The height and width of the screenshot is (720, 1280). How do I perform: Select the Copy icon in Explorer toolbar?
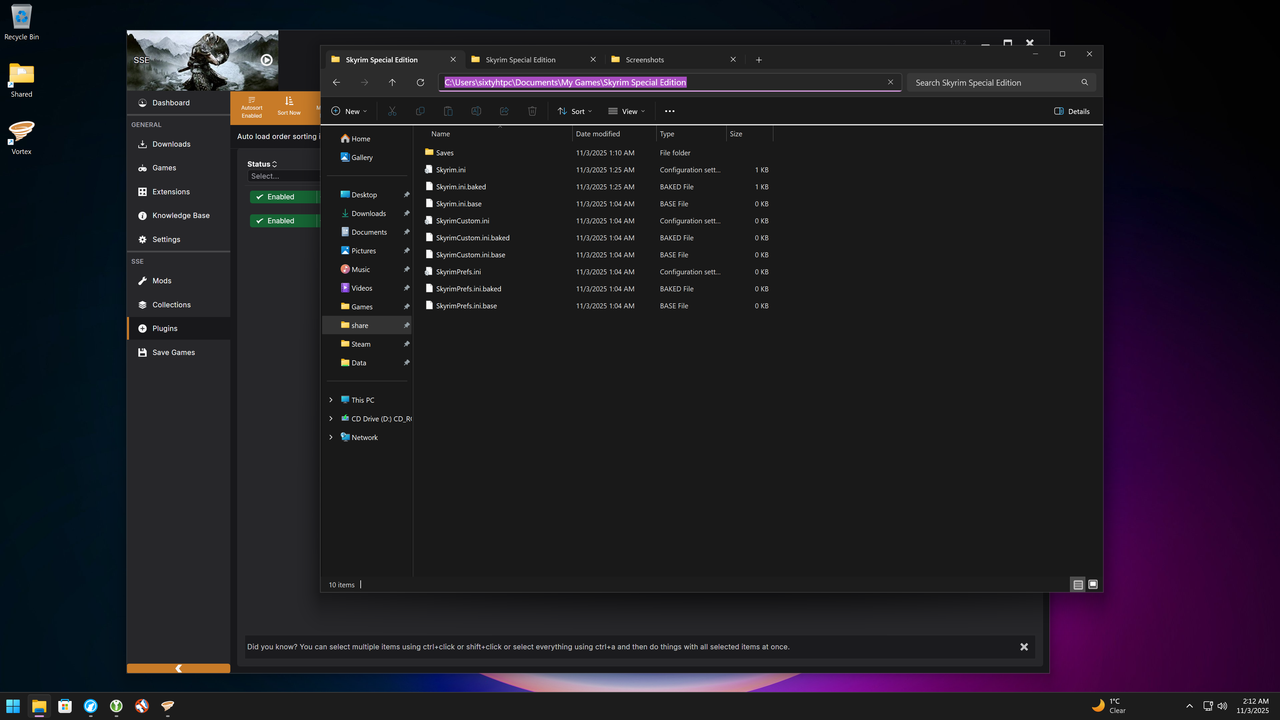click(421, 111)
